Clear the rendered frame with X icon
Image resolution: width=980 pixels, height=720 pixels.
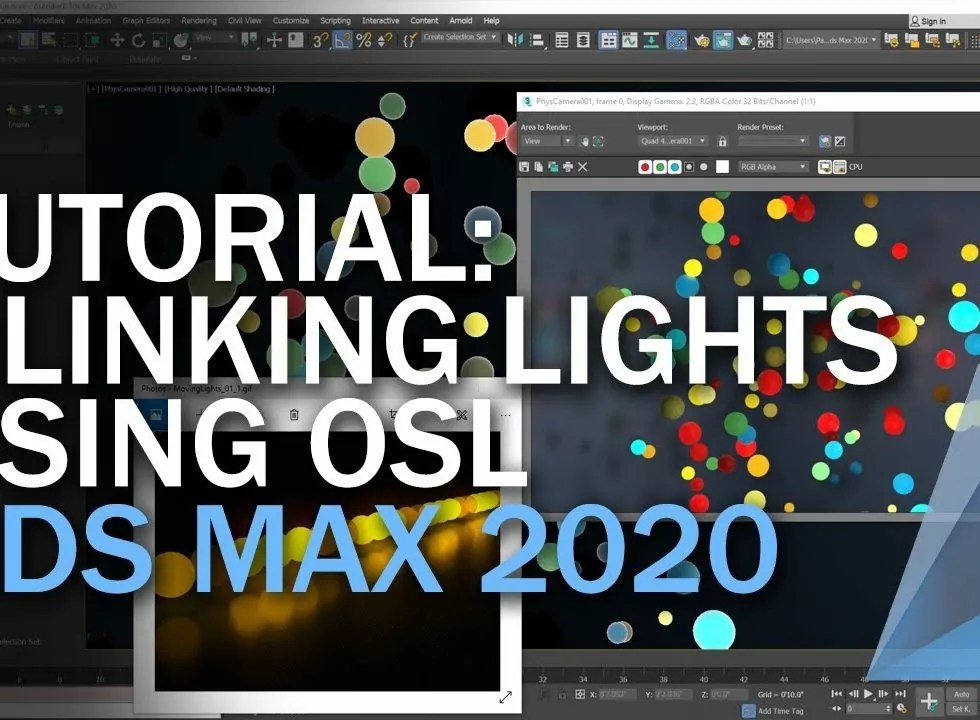click(x=582, y=167)
